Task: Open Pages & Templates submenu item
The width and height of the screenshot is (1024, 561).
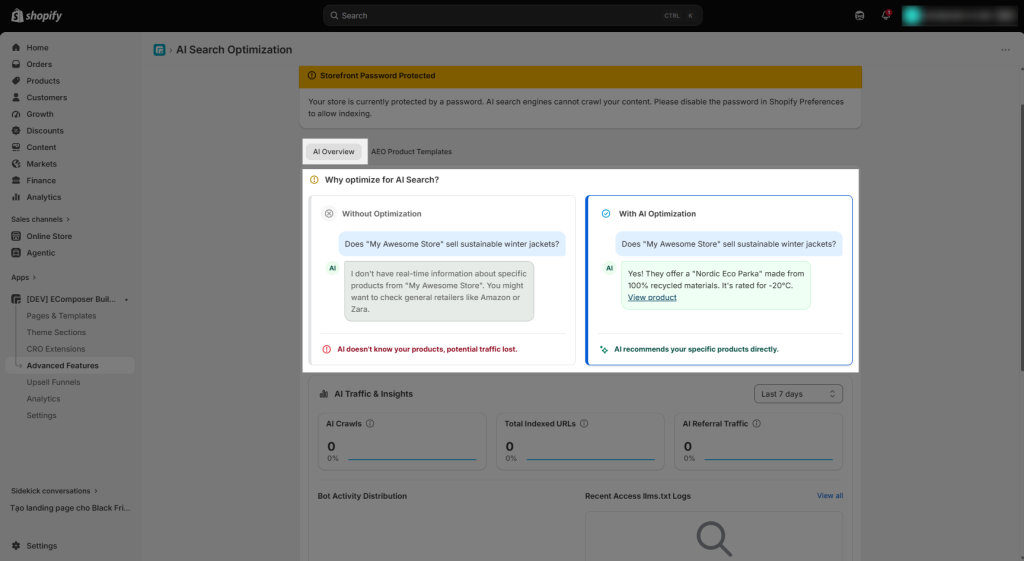Action: (61, 316)
